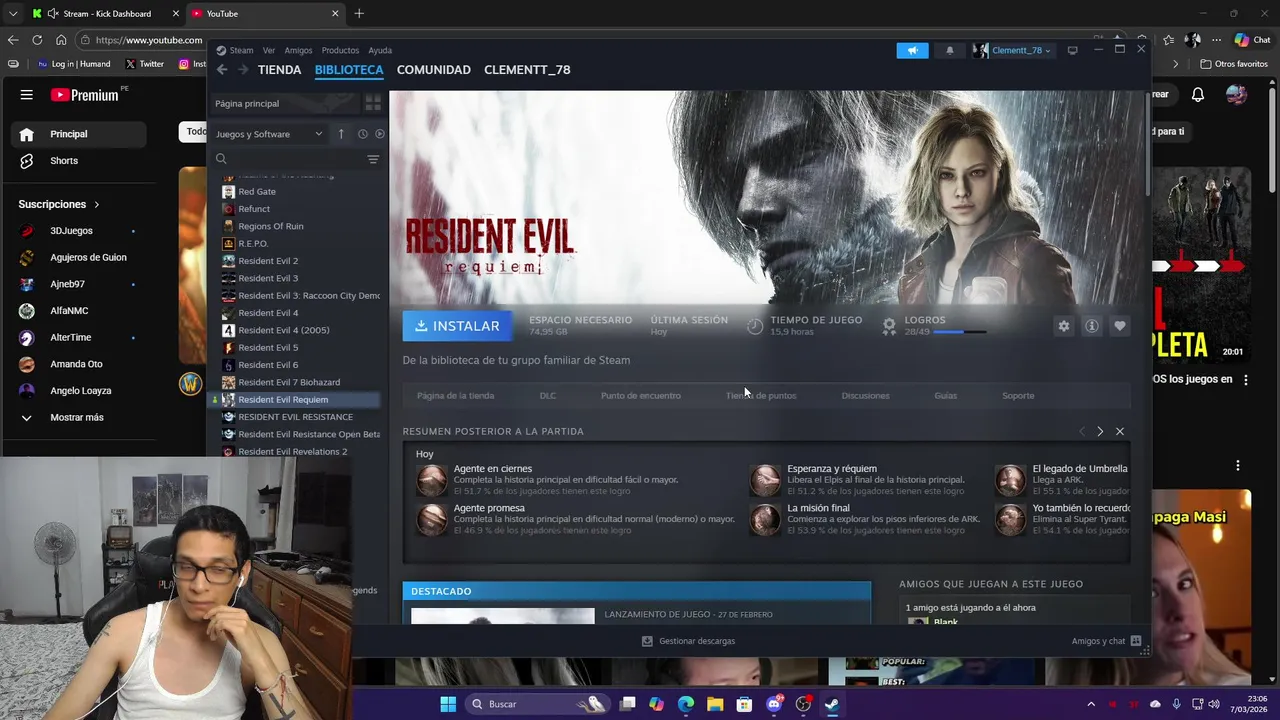Open Soporte link

1018,396
